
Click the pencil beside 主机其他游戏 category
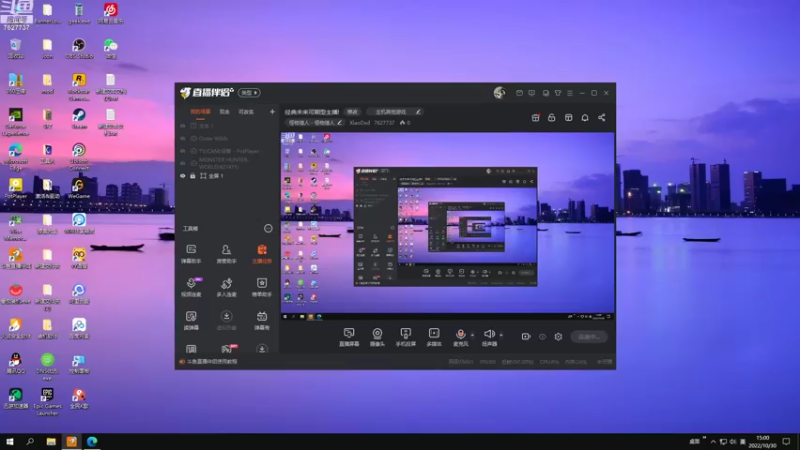point(418,112)
